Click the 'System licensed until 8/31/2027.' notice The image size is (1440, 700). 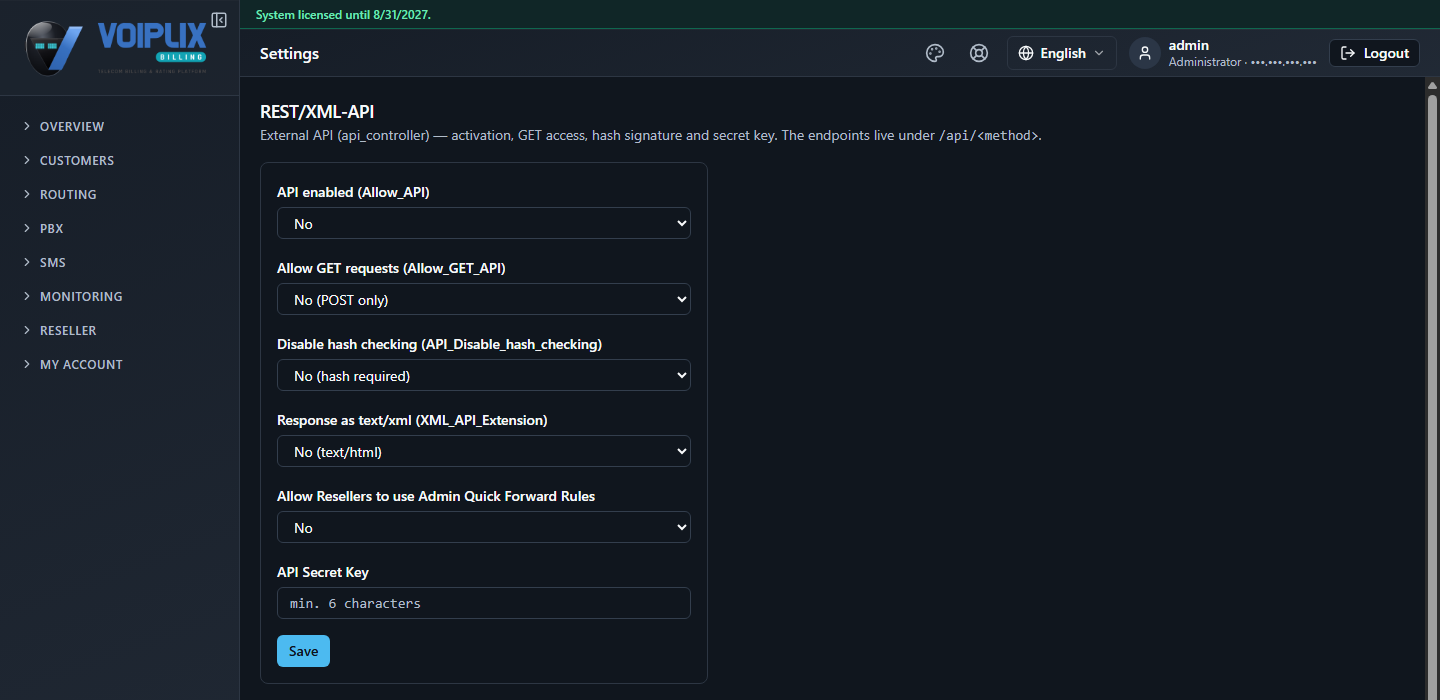click(x=343, y=15)
